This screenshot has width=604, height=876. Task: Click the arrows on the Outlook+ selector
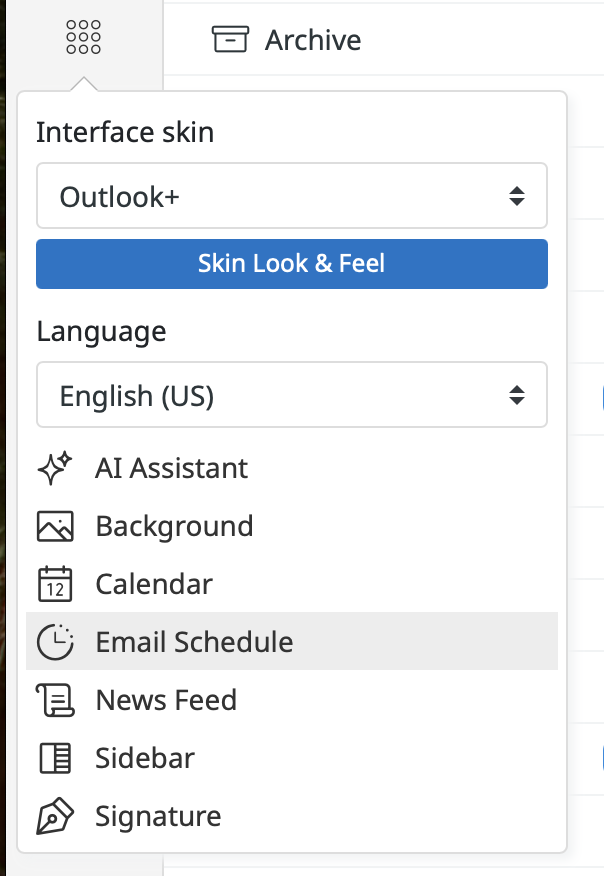pyautogui.click(x=516, y=196)
